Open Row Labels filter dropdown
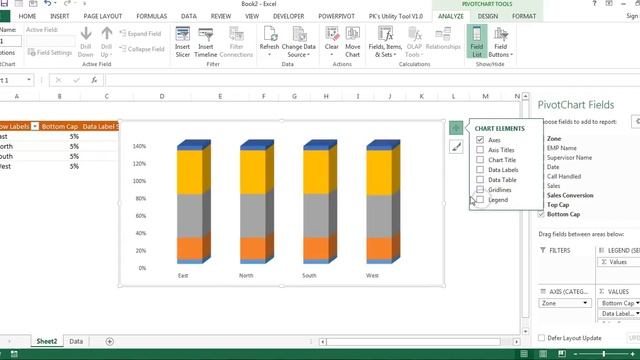Image resolution: width=640 pixels, height=360 pixels. tap(35, 127)
